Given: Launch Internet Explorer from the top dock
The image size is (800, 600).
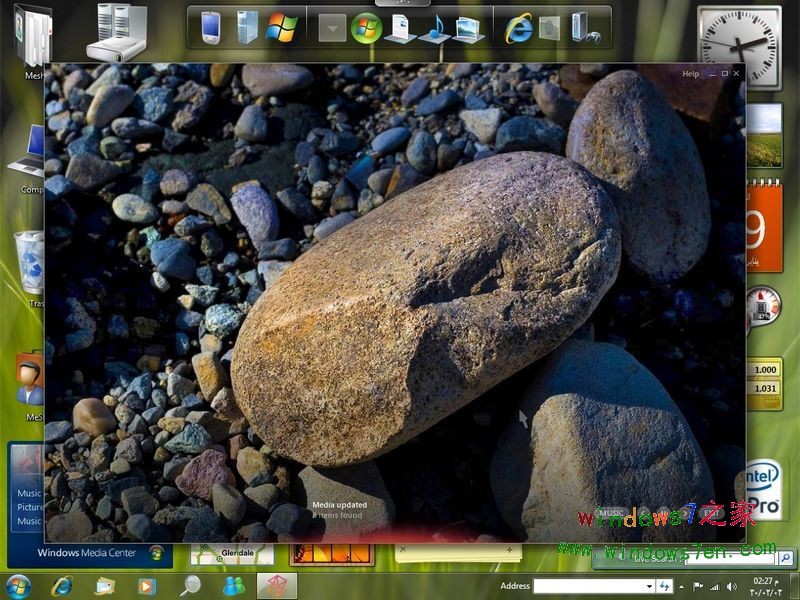Looking at the screenshot, I should pyautogui.click(x=518, y=28).
